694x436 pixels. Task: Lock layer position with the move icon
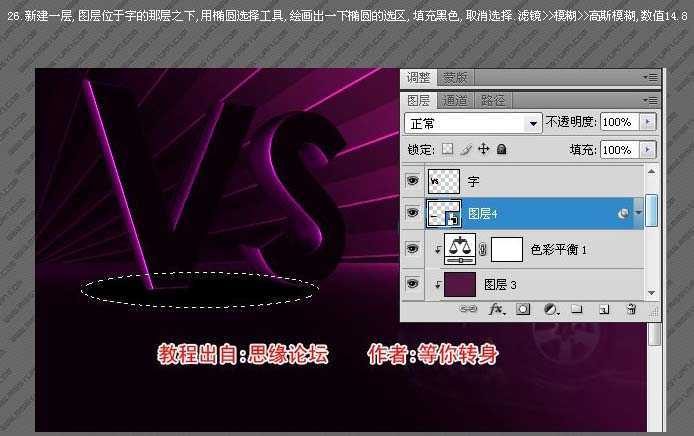coord(483,149)
